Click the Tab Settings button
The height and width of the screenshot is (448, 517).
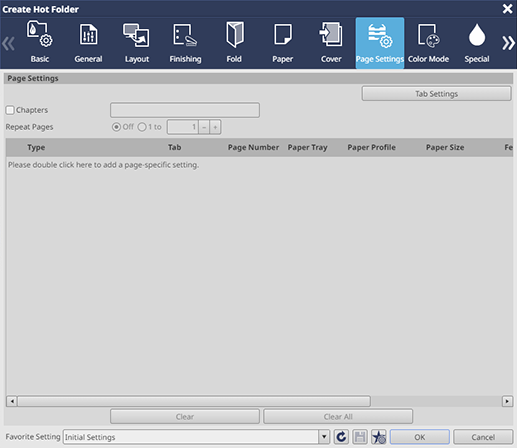(436, 94)
